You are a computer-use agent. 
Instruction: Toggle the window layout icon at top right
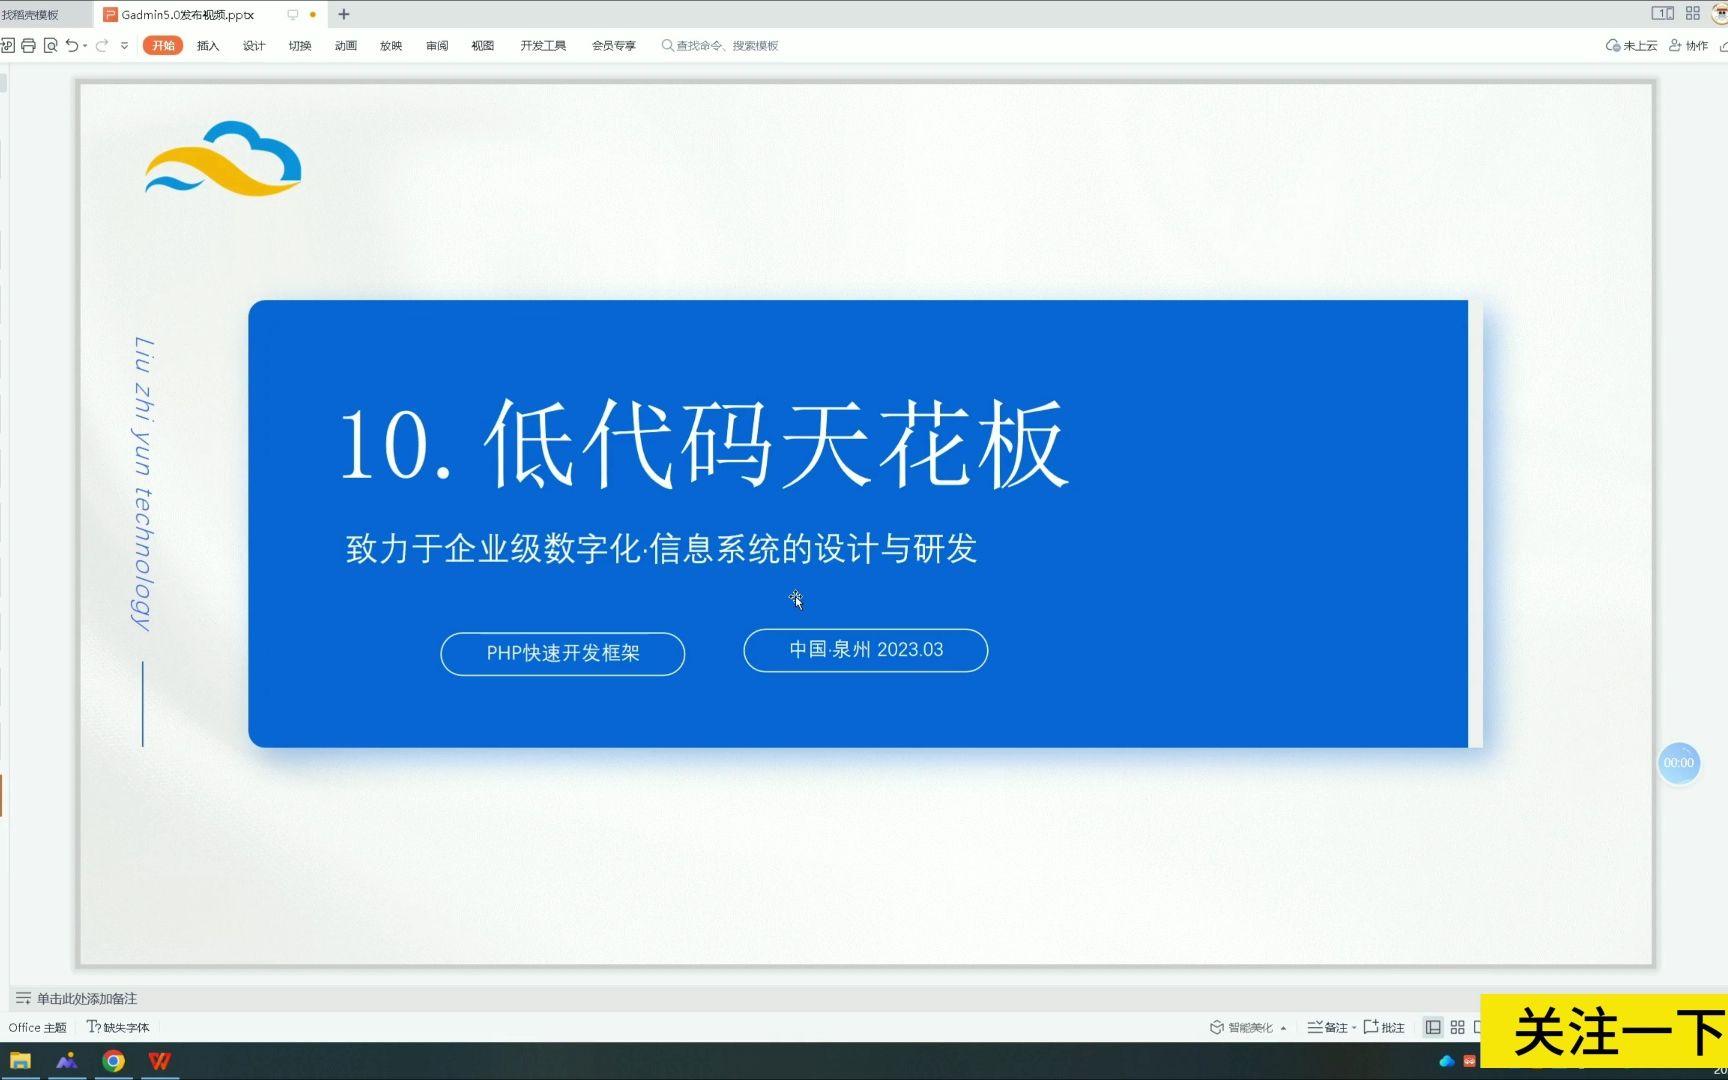click(1663, 13)
